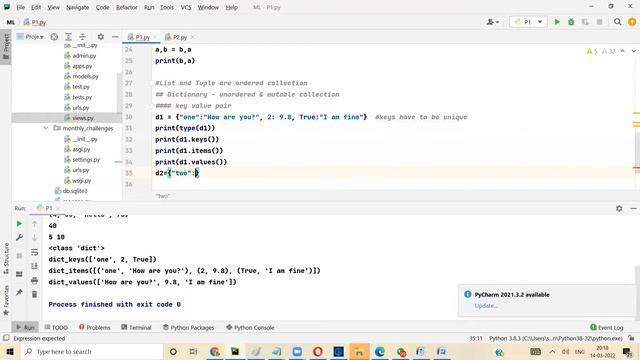The image size is (640, 360).
Task: Open Microsoft Edge from taskbar
Action: click(x=380, y=351)
